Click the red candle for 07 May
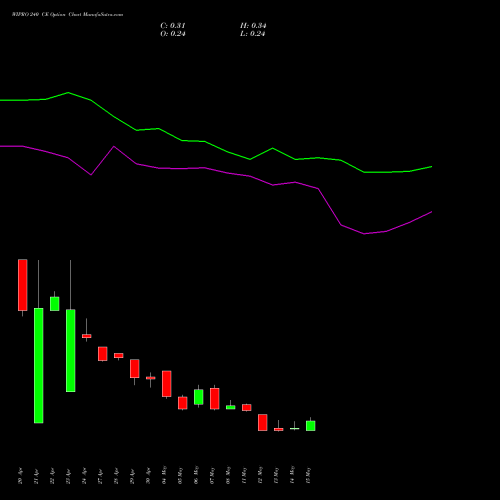The height and width of the screenshot is (500, 500). (215, 399)
